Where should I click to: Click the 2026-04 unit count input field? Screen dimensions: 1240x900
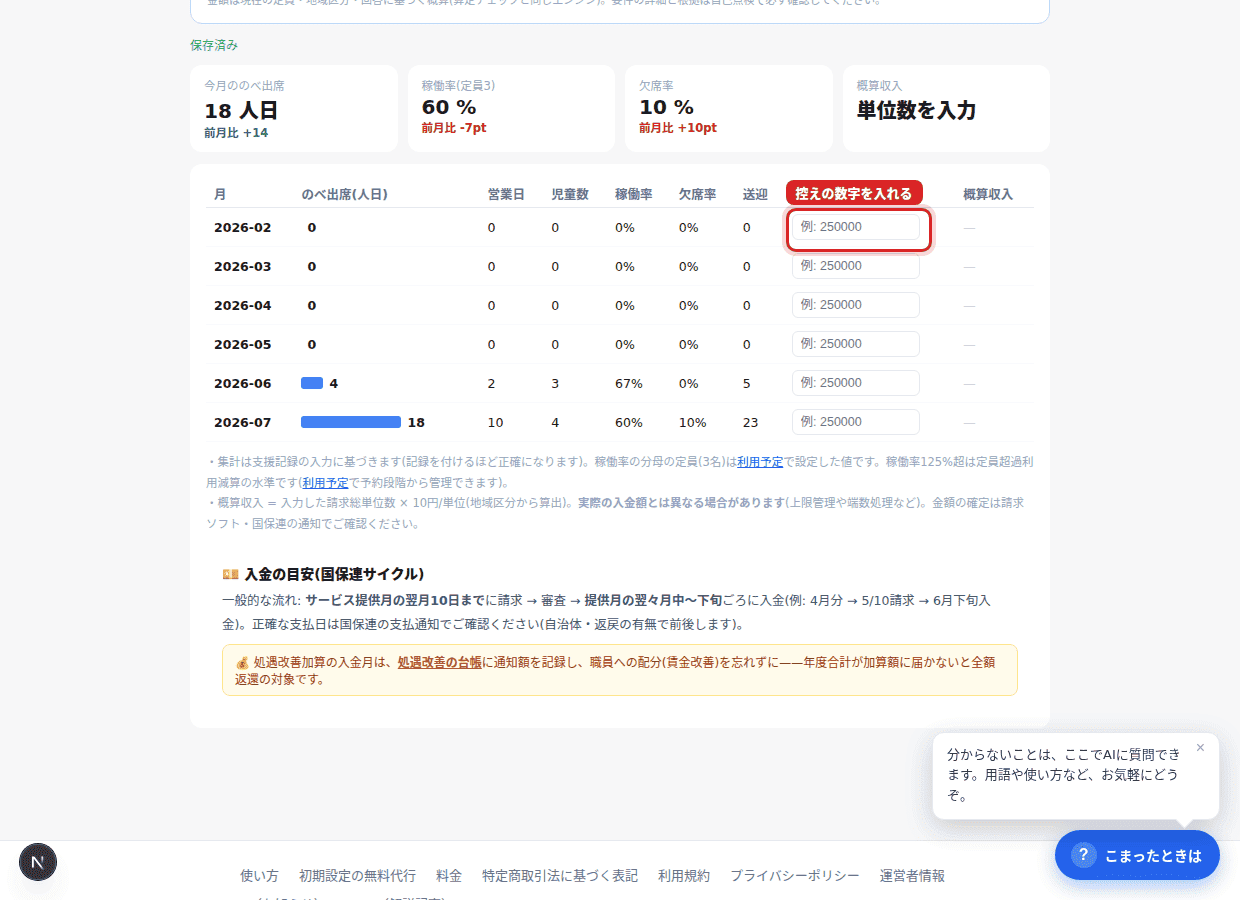coord(855,305)
